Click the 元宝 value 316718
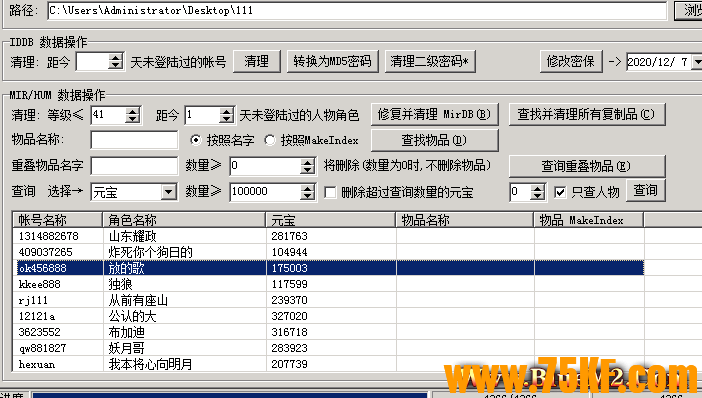The image size is (702, 398). tap(289, 332)
